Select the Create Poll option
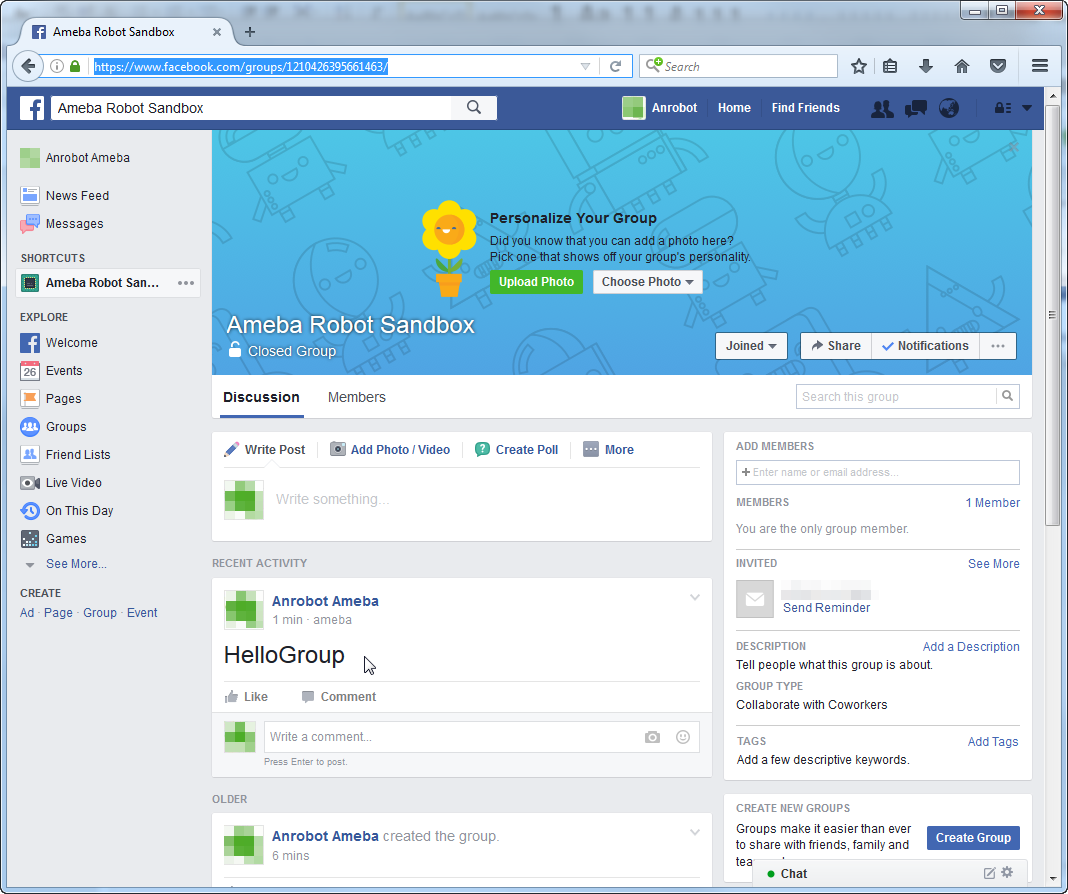This screenshot has height=894, width=1068. tap(517, 449)
